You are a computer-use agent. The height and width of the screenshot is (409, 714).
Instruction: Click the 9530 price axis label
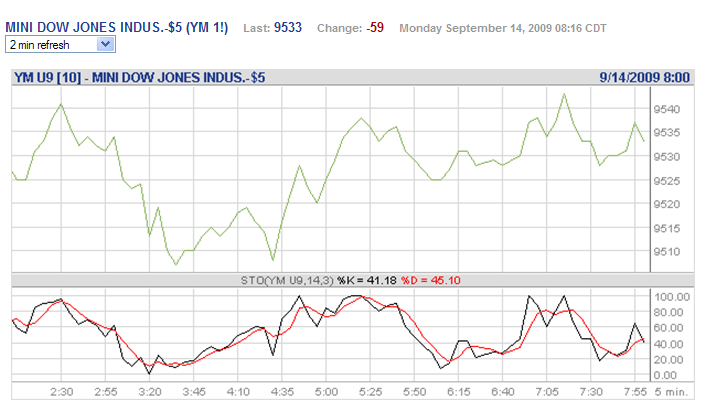tap(667, 157)
